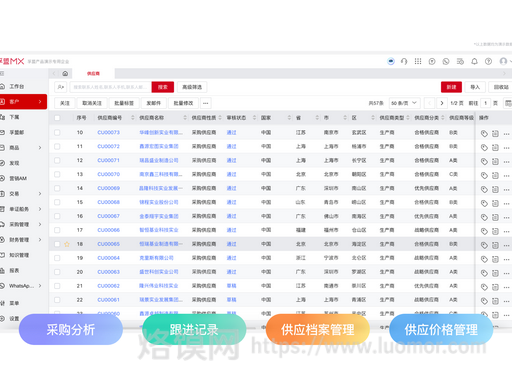Image resolution: width=512 pixels, height=384 pixels.
Task: Open the 工作台 sidebar item
Action: pos(17,86)
